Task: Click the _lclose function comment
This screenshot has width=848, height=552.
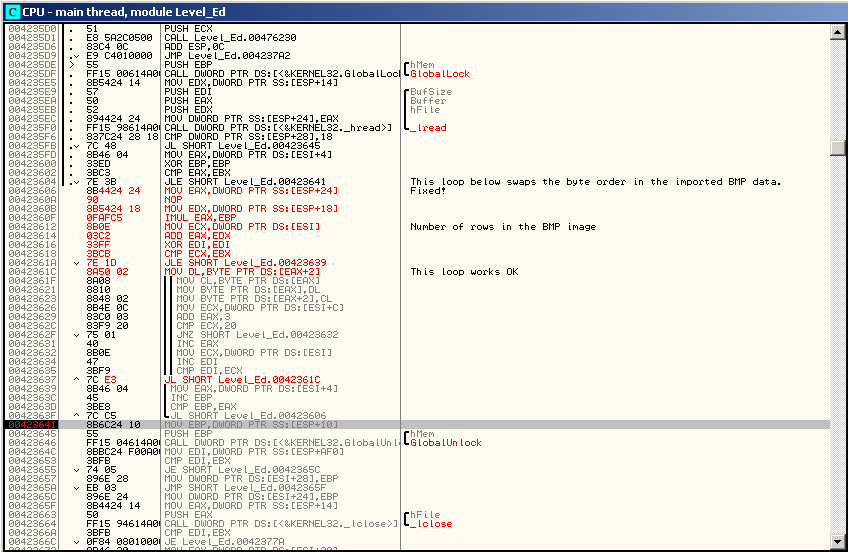Action: (x=431, y=524)
